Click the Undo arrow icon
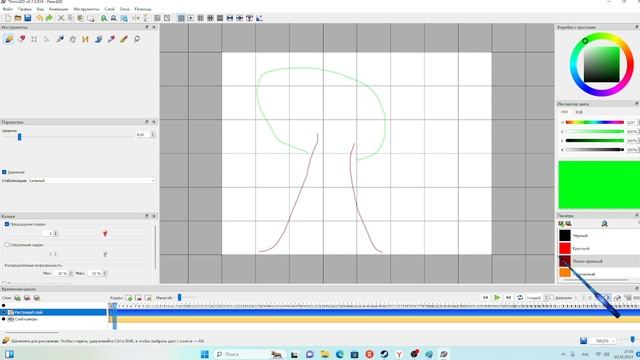The height and width of the screenshot is (360, 640). (39, 18)
